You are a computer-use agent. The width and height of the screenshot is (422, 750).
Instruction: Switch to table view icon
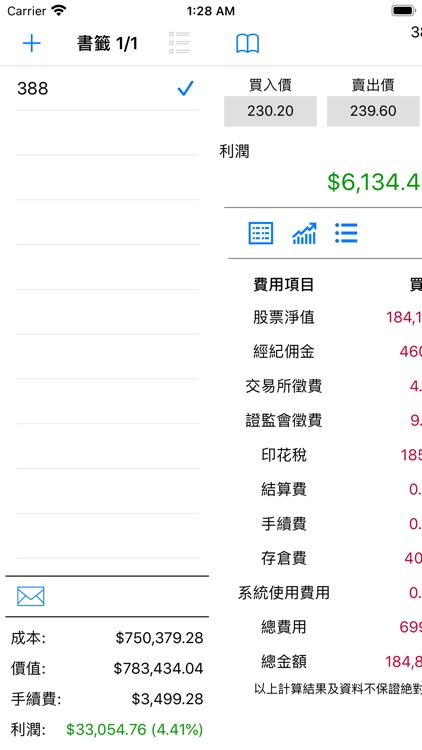[x=261, y=233]
